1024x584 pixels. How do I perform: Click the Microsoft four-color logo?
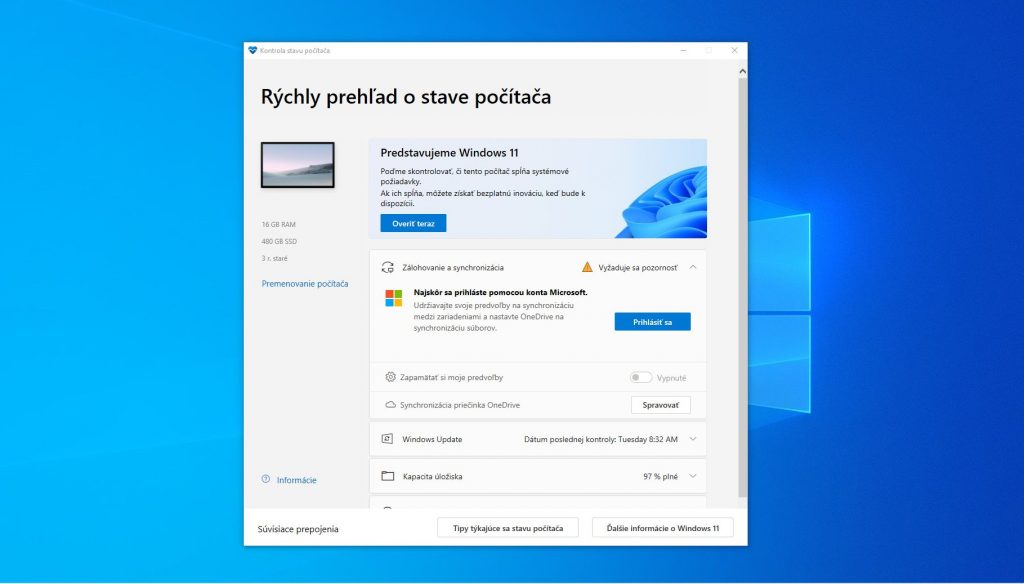click(x=394, y=299)
